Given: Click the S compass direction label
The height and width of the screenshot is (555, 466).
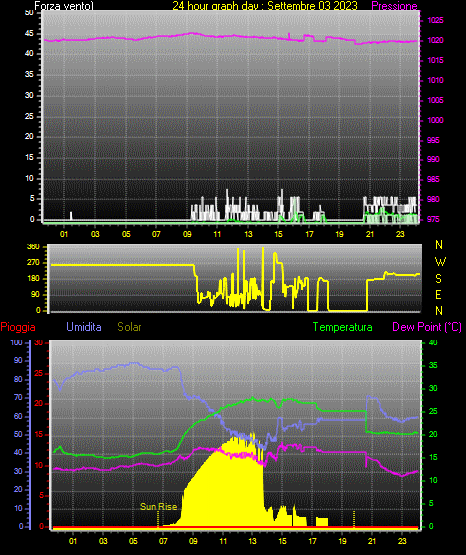Looking at the screenshot, I should 438,279.
